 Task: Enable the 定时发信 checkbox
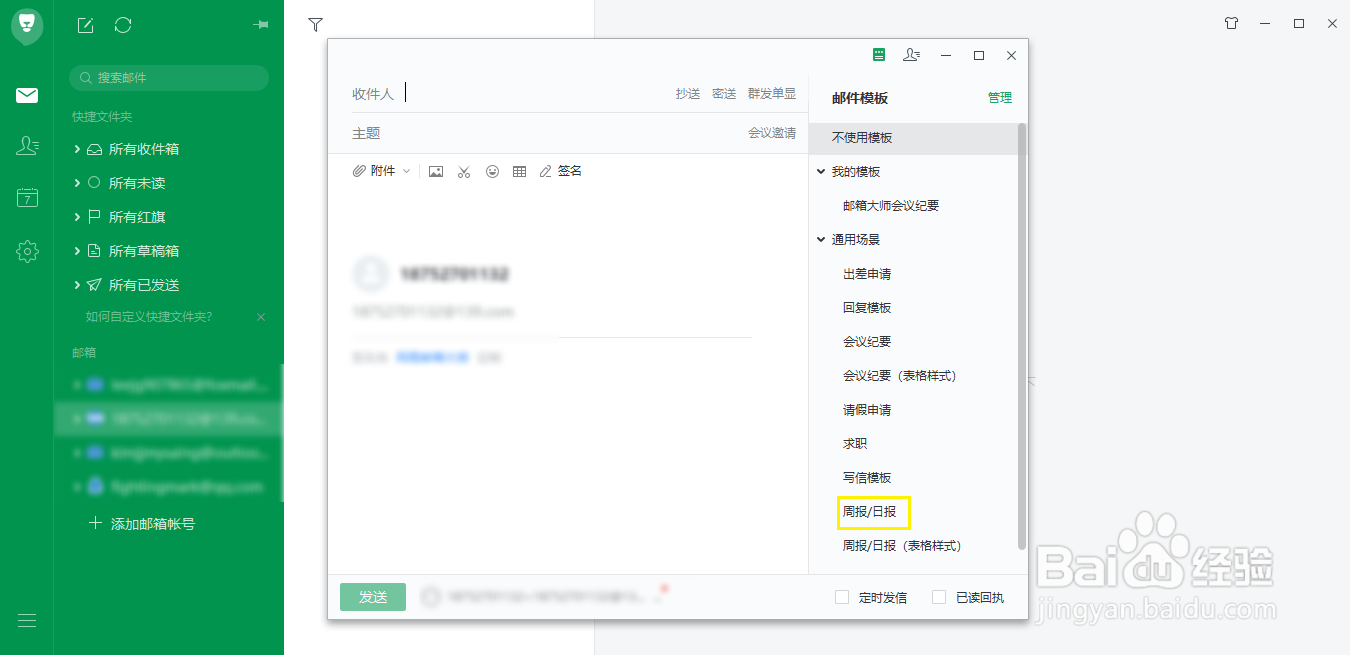pos(840,596)
